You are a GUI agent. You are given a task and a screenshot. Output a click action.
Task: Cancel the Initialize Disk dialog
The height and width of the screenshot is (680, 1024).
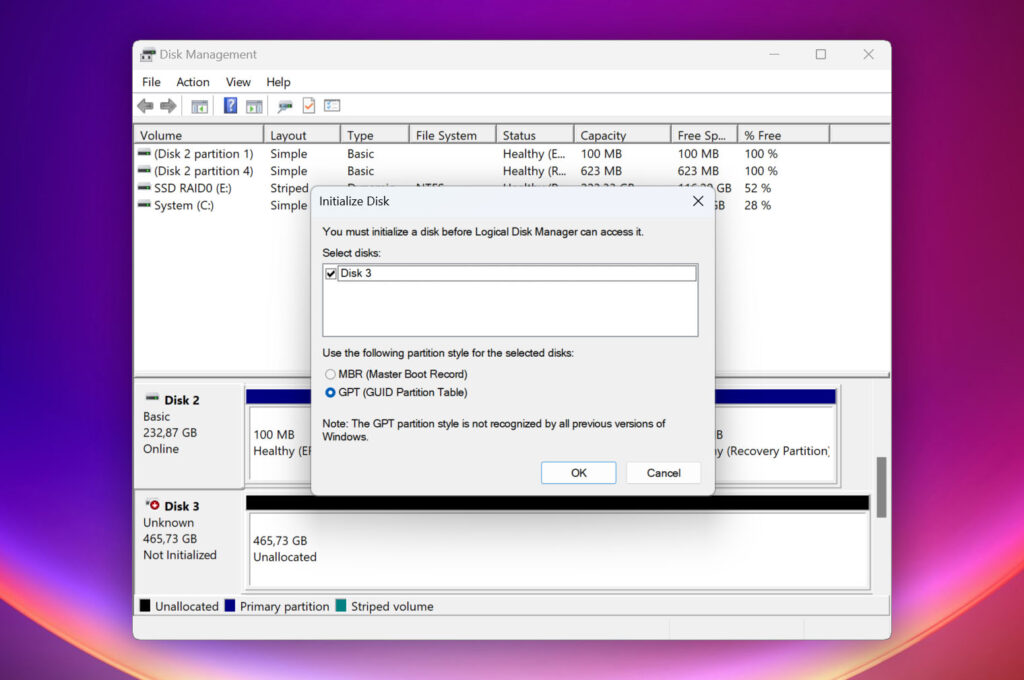tap(663, 473)
